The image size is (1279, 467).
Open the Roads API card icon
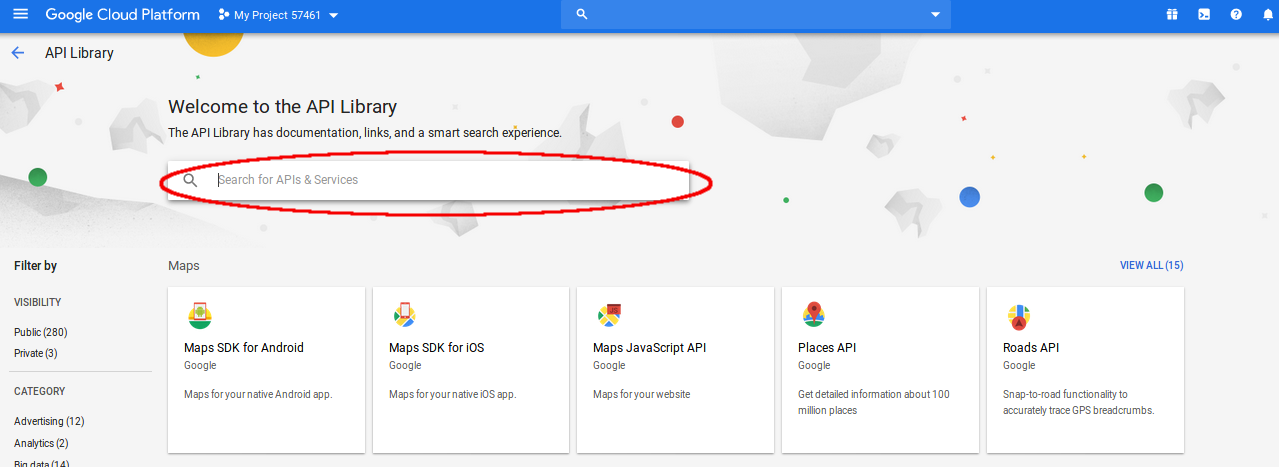pos(1018,317)
